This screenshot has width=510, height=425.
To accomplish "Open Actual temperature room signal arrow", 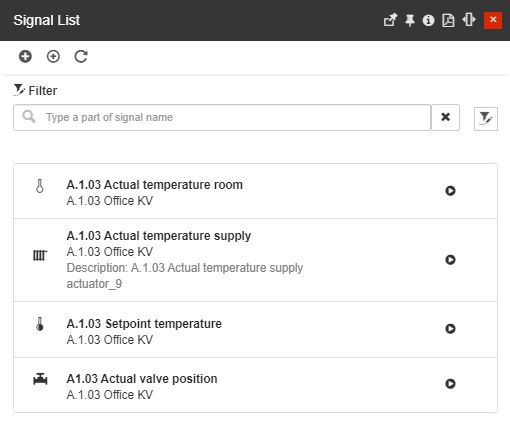I will pos(450,191).
